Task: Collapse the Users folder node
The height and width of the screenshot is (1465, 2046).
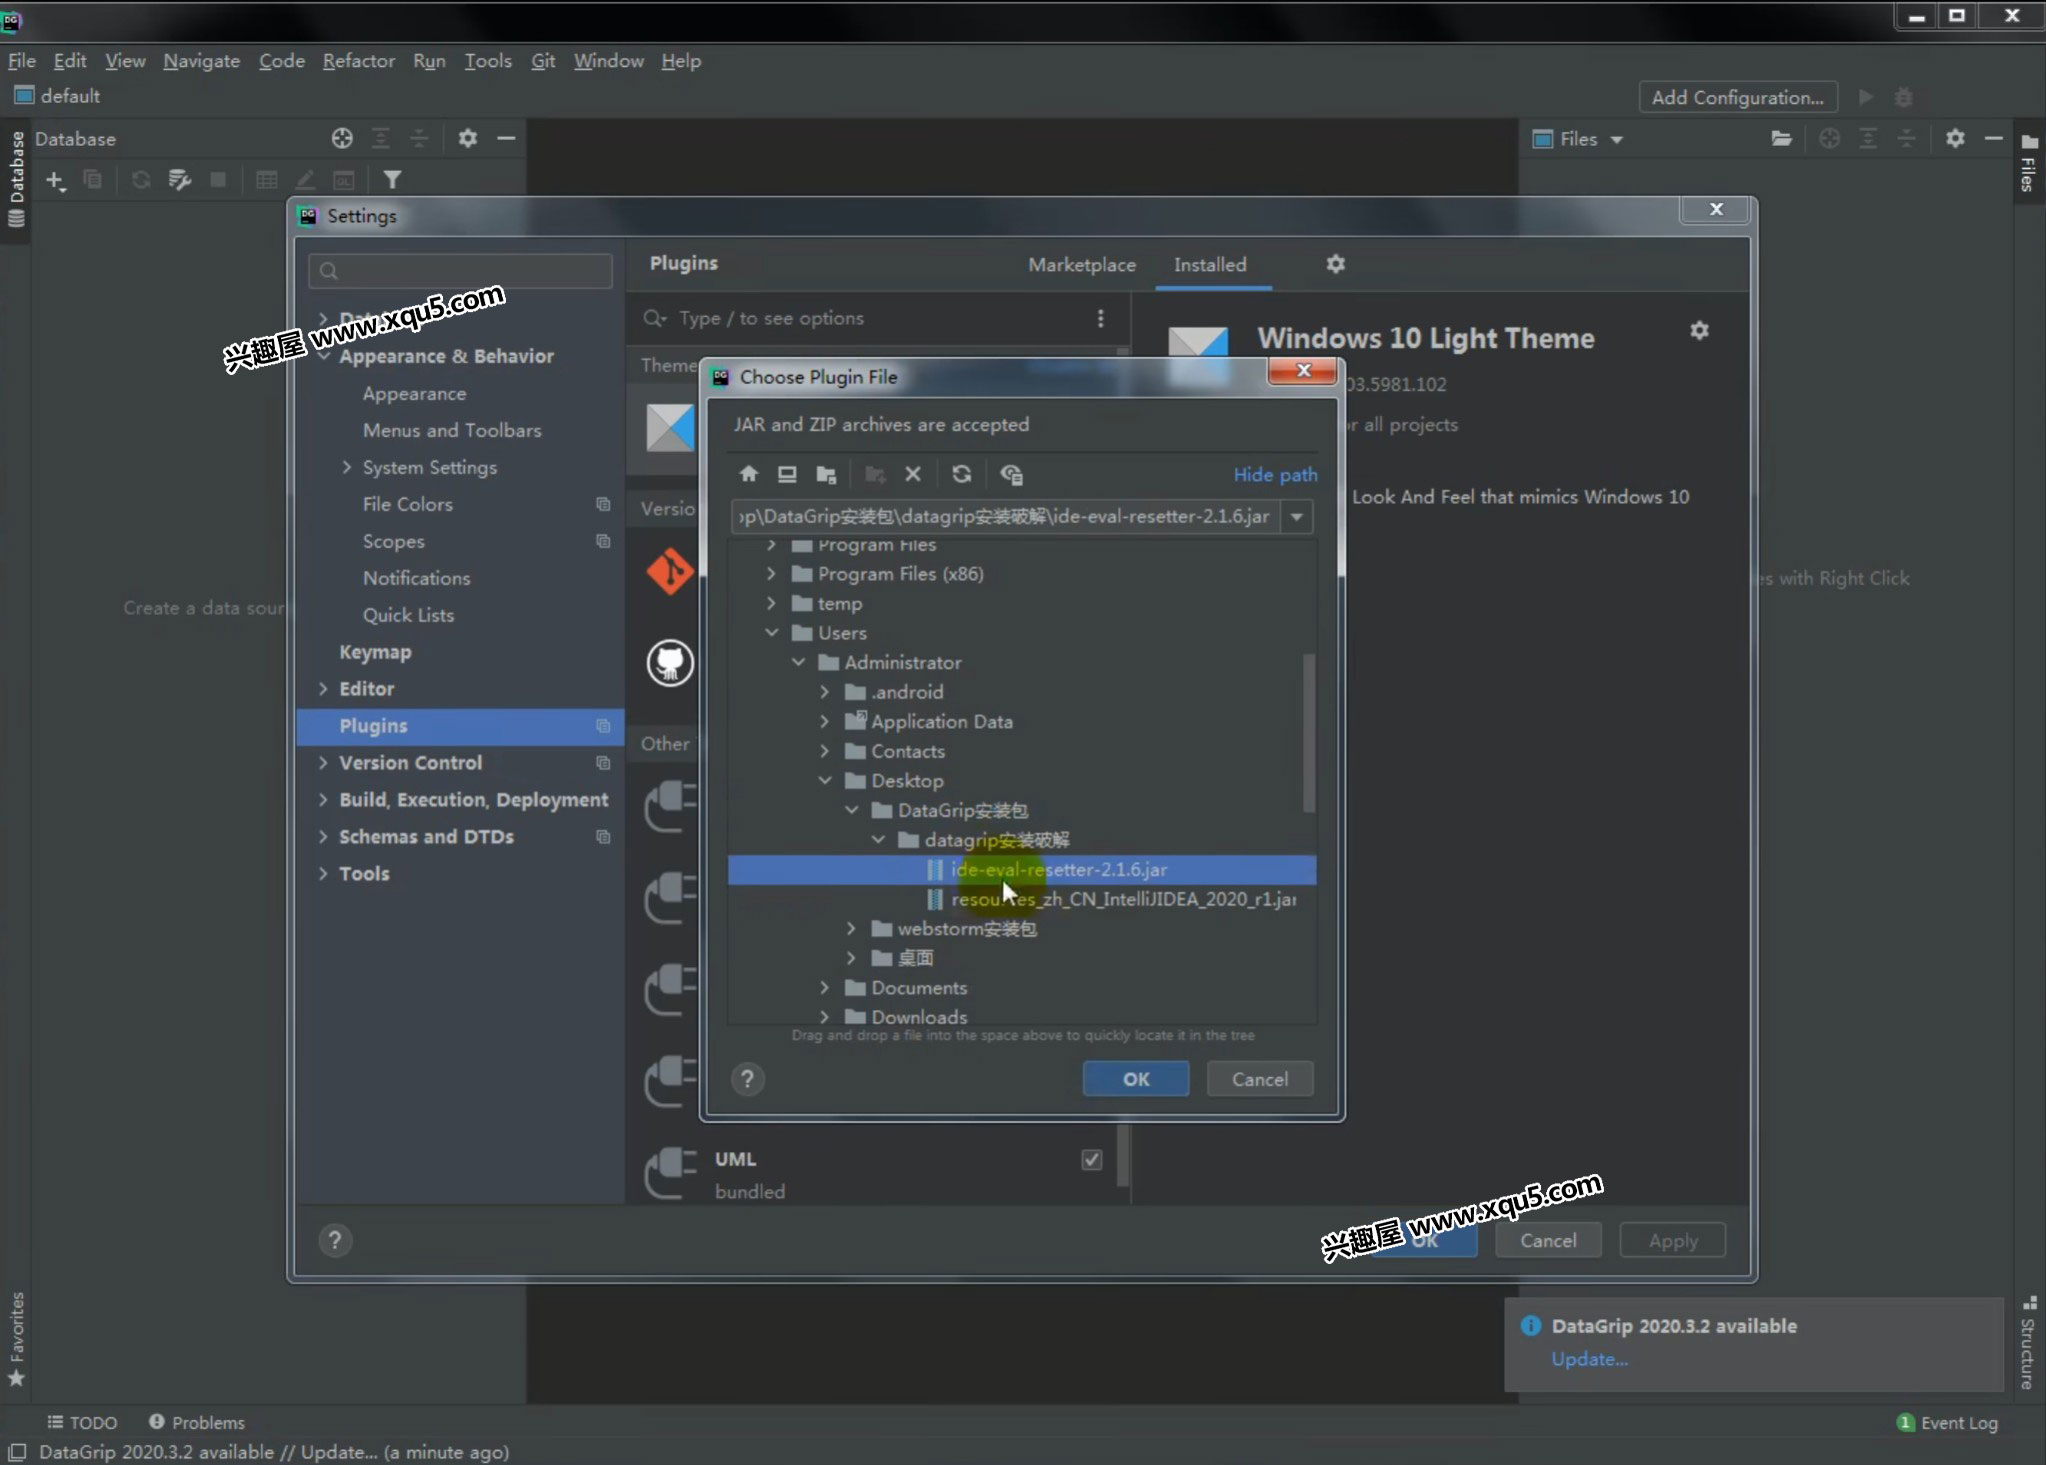Action: 771,633
